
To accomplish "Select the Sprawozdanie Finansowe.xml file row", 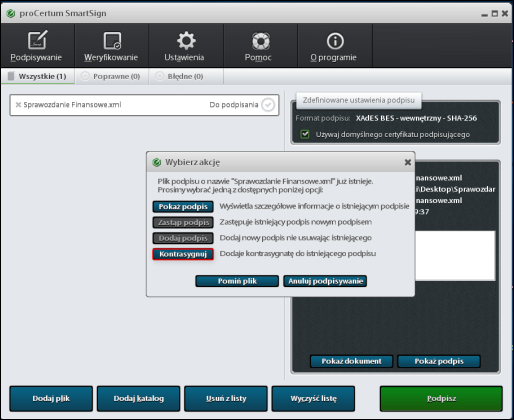I will 144,105.
